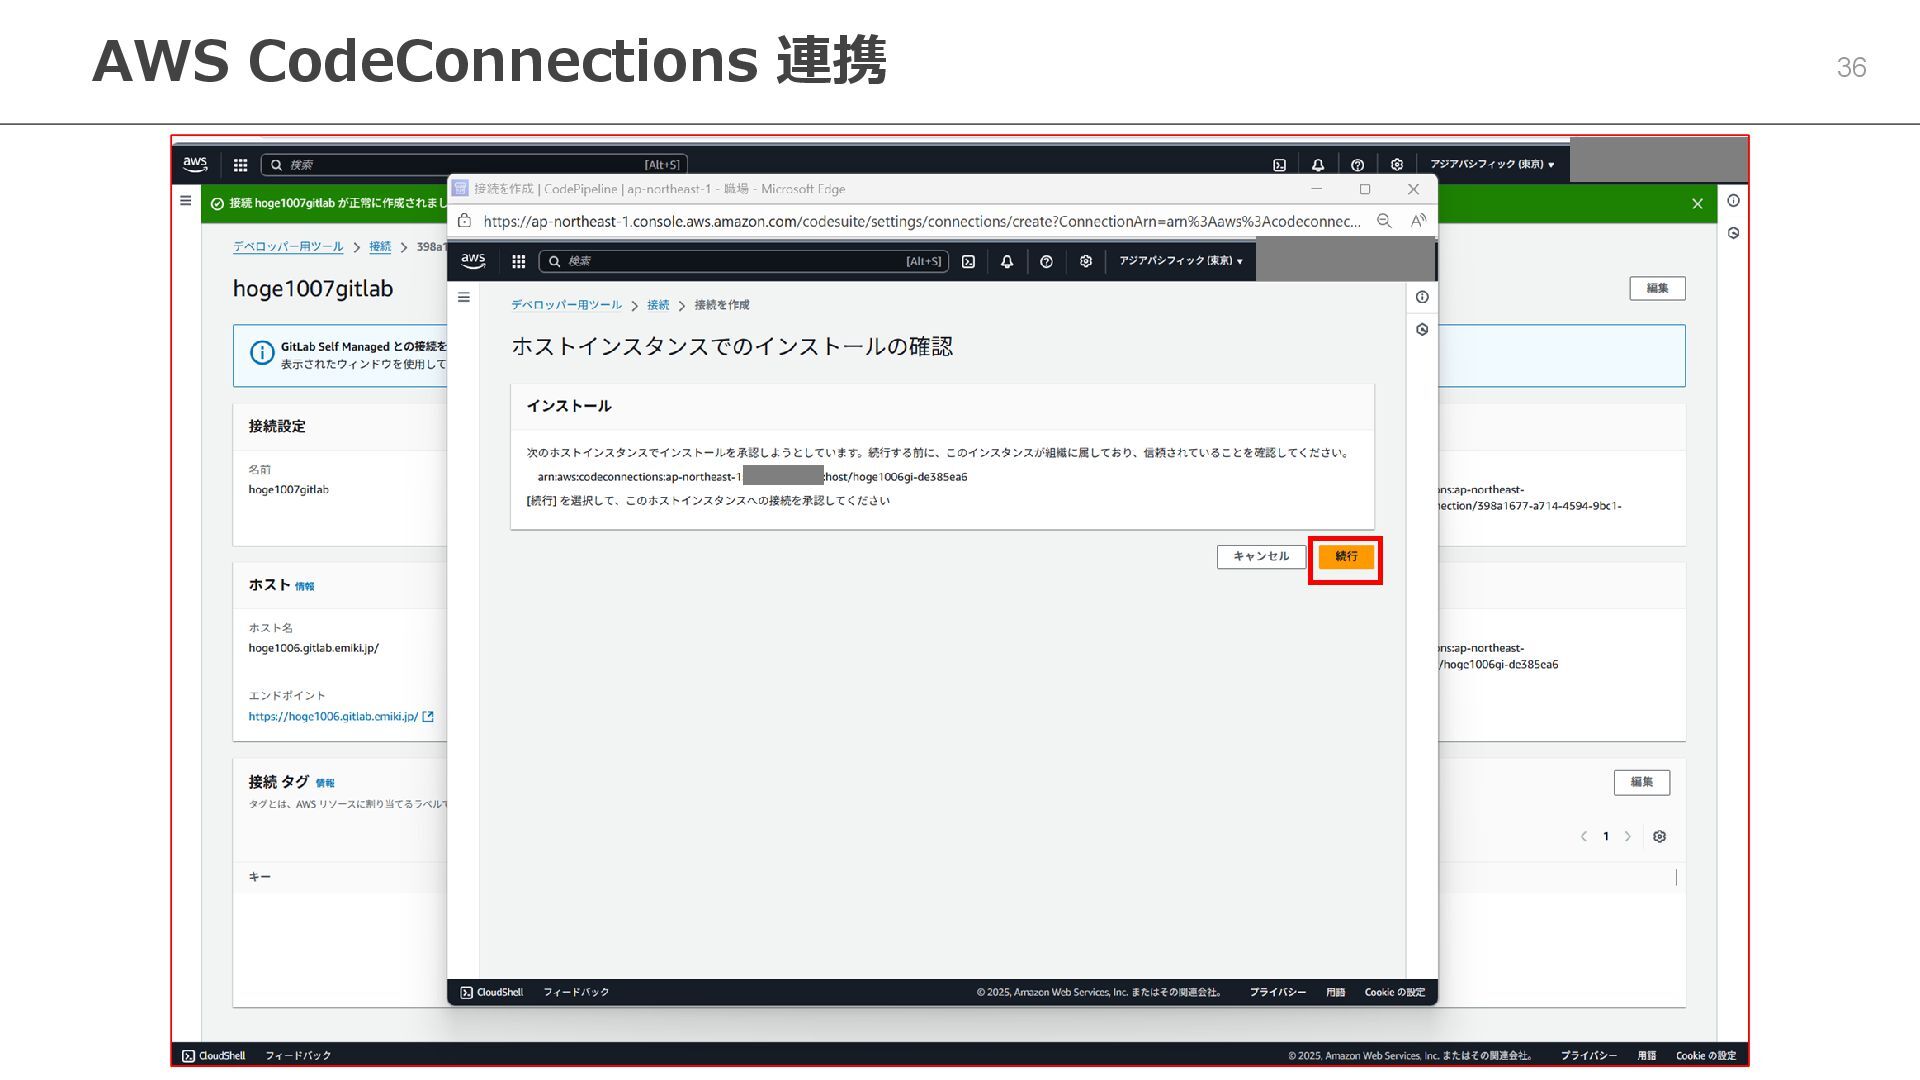Open AWS services grid in popup window
This screenshot has height=1080, width=1920.
click(518, 261)
